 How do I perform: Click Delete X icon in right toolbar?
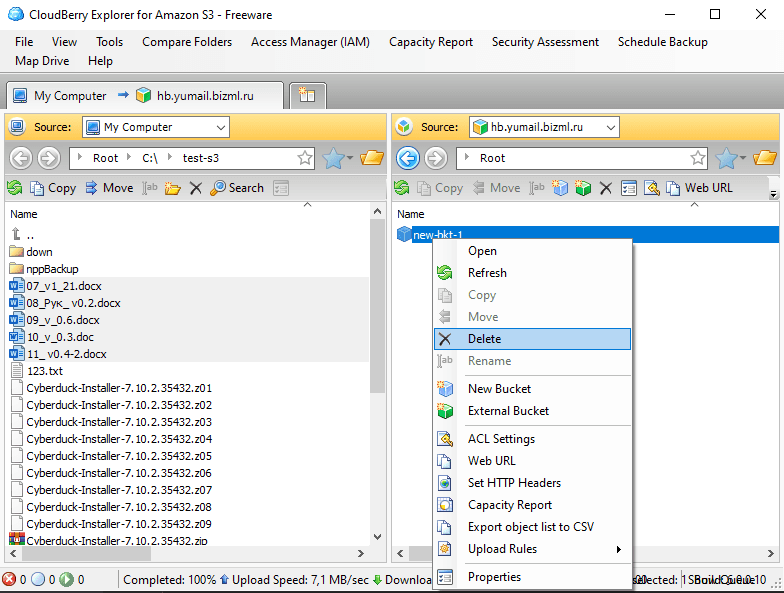(606, 188)
